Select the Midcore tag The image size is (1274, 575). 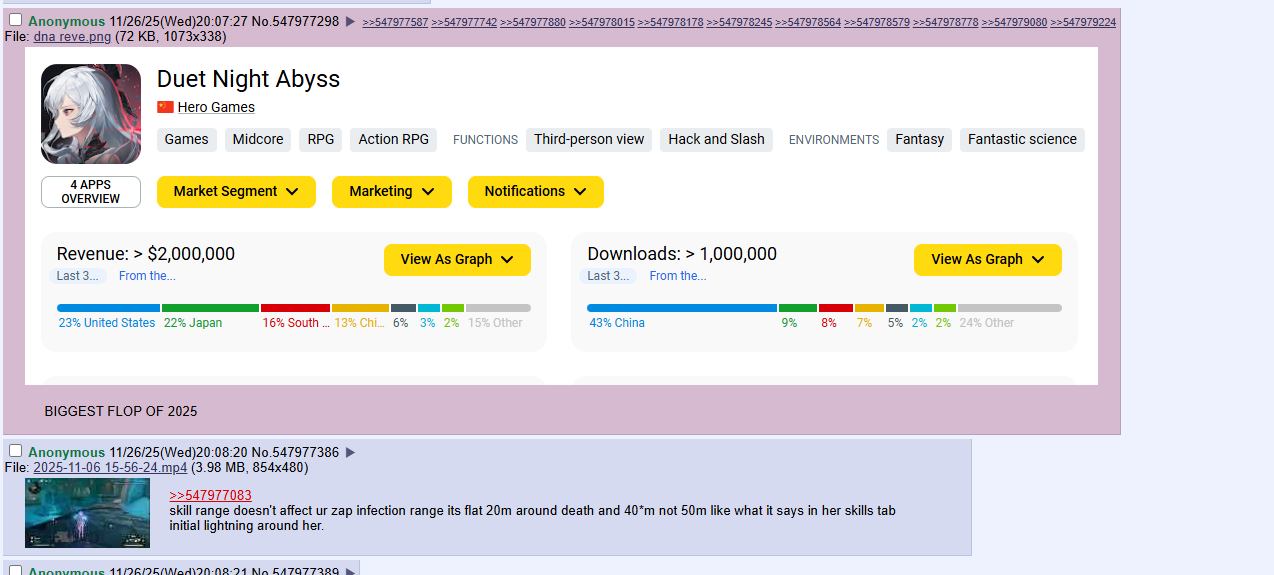[258, 140]
